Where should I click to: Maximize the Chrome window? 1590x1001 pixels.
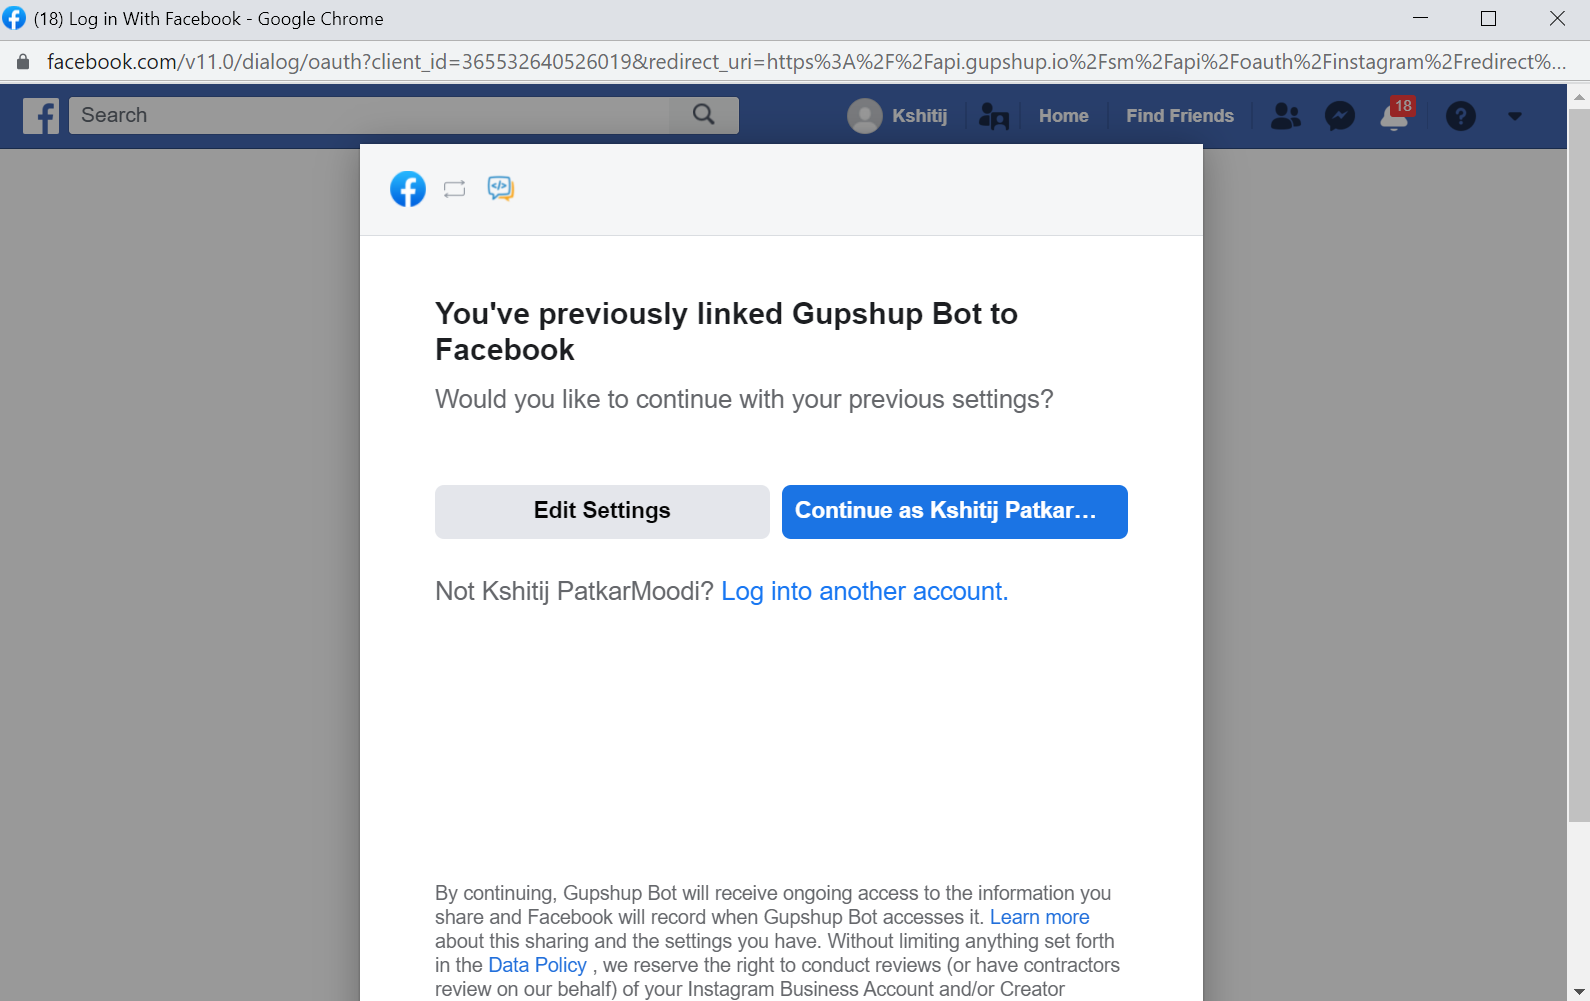tap(1488, 18)
